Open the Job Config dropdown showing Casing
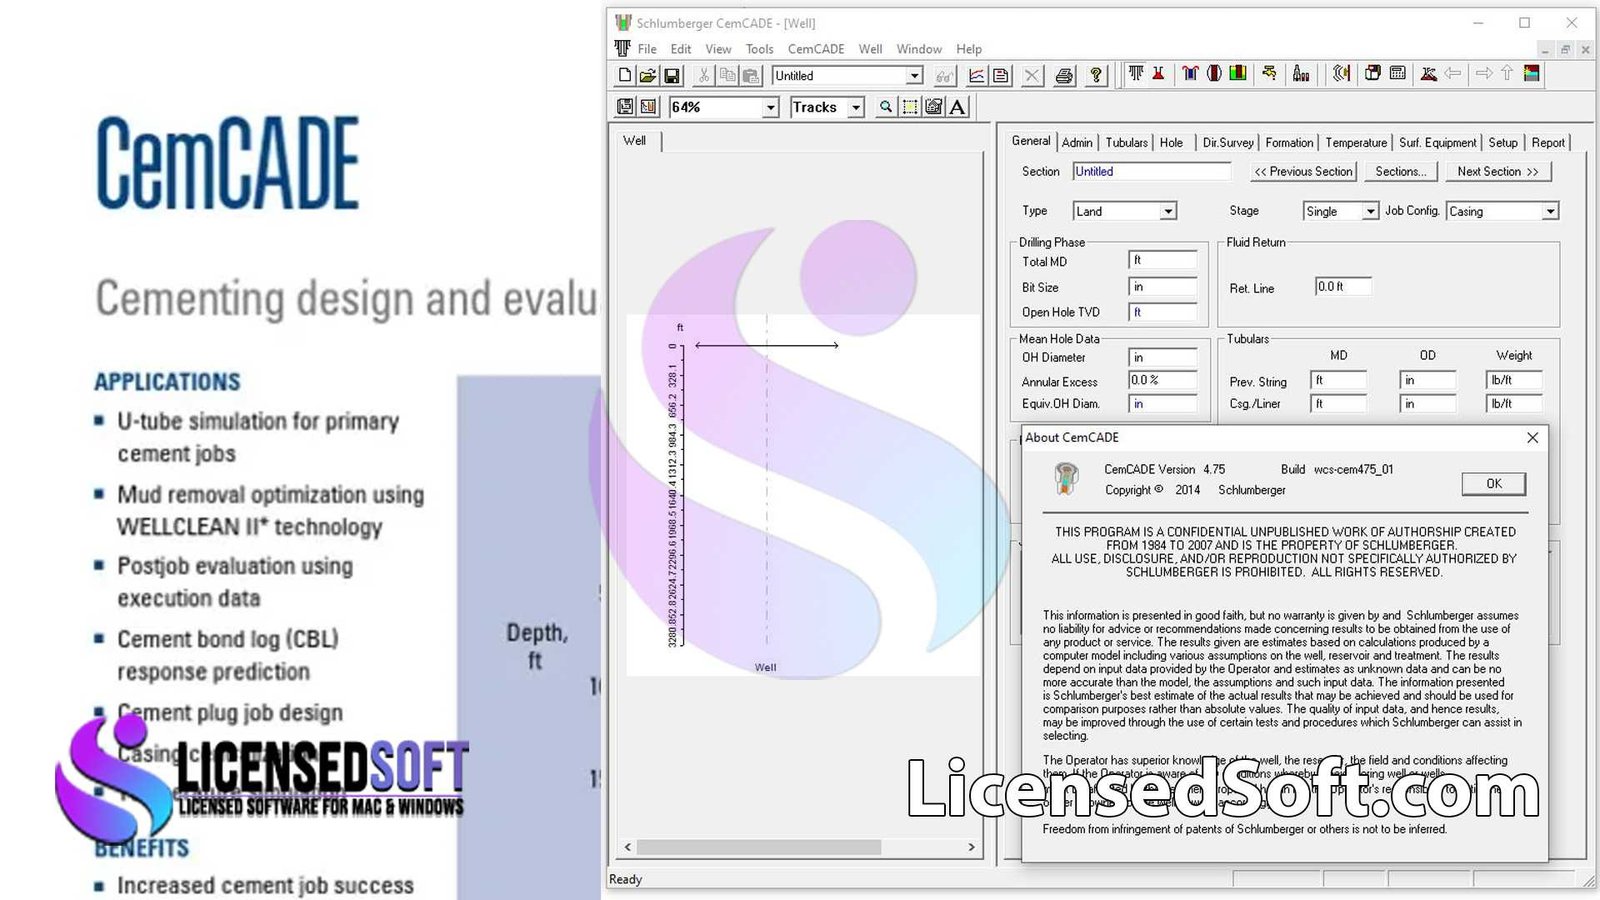 1550,212
